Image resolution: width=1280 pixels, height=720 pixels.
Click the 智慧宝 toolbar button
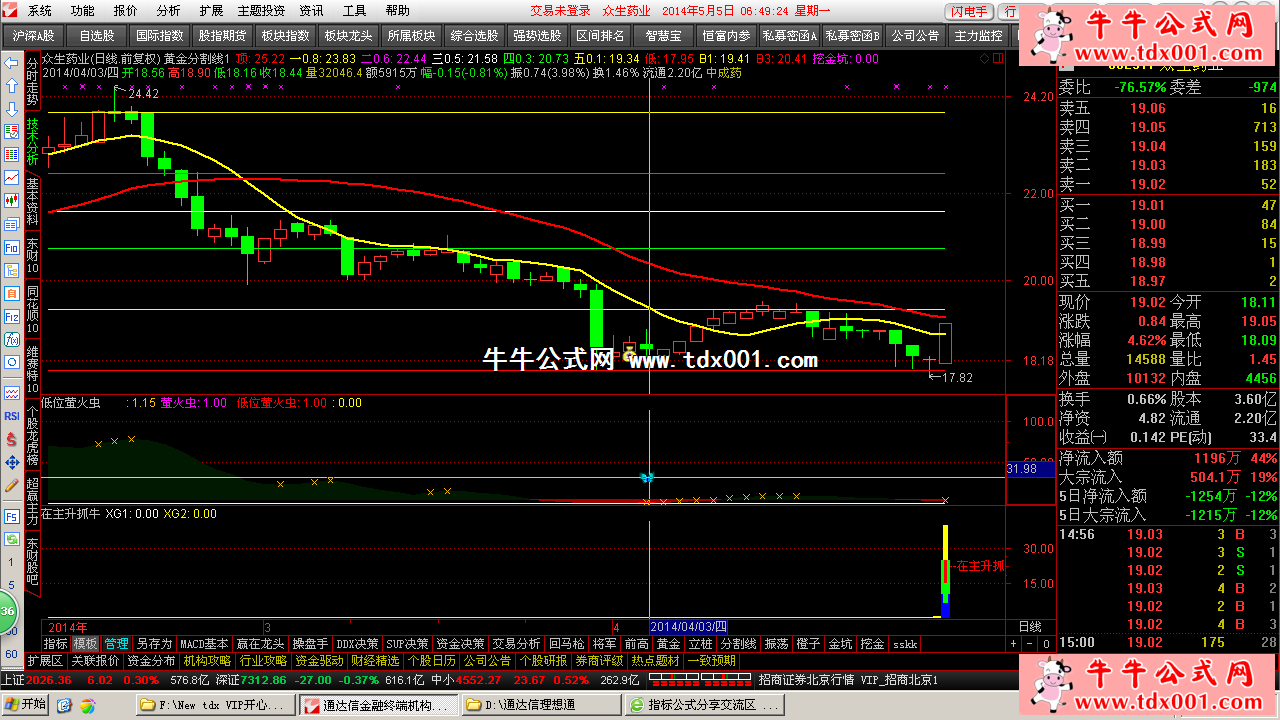click(x=664, y=35)
